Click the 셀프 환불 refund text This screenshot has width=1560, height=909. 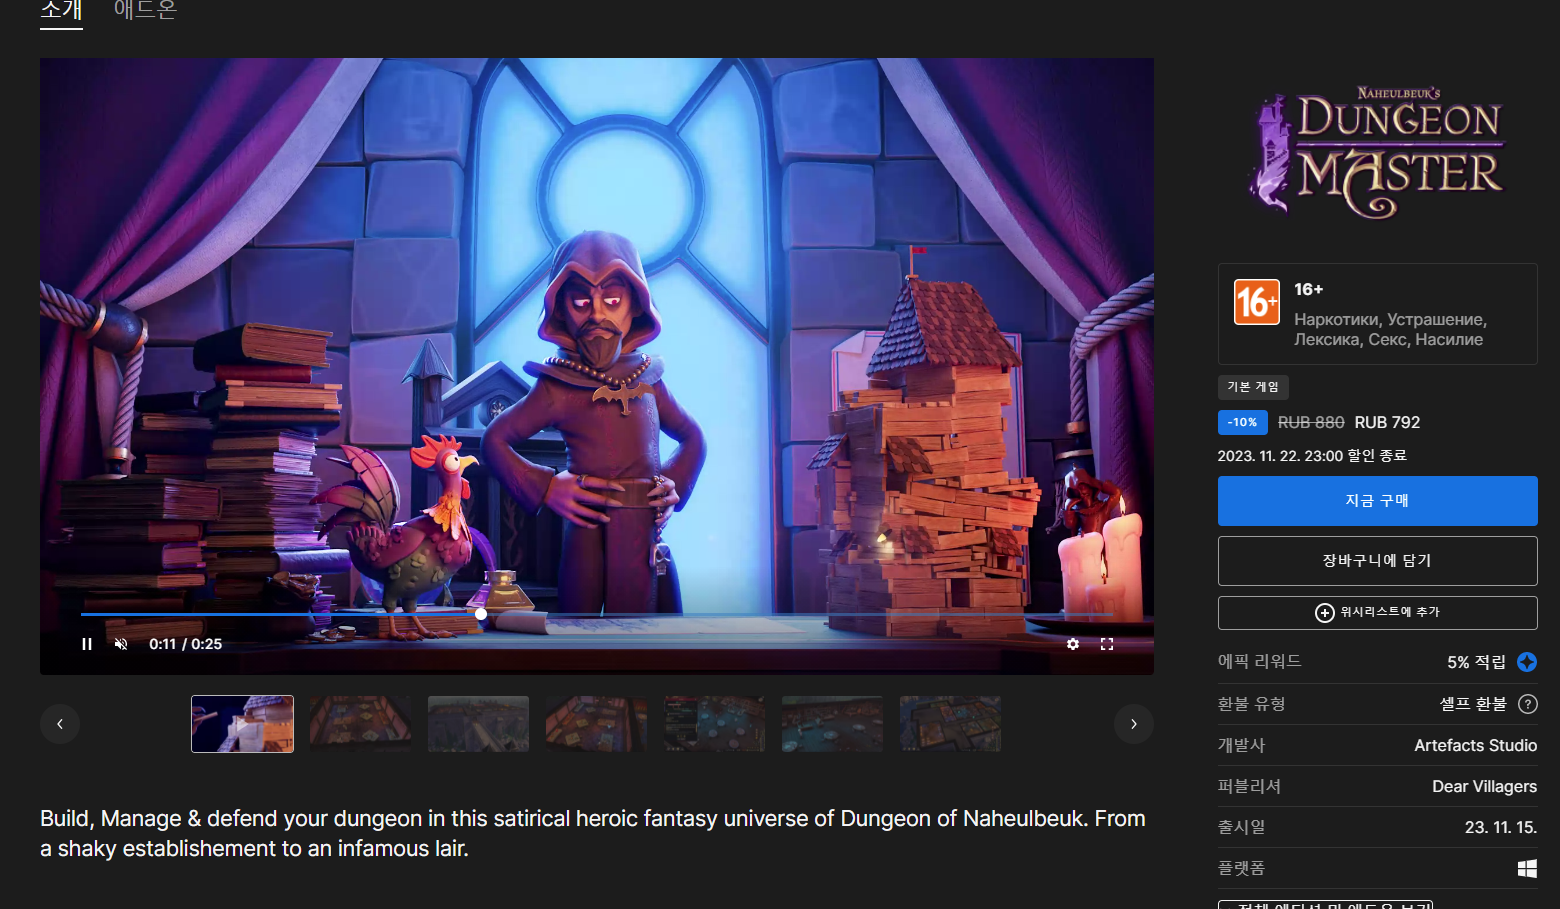point(1473,704)
